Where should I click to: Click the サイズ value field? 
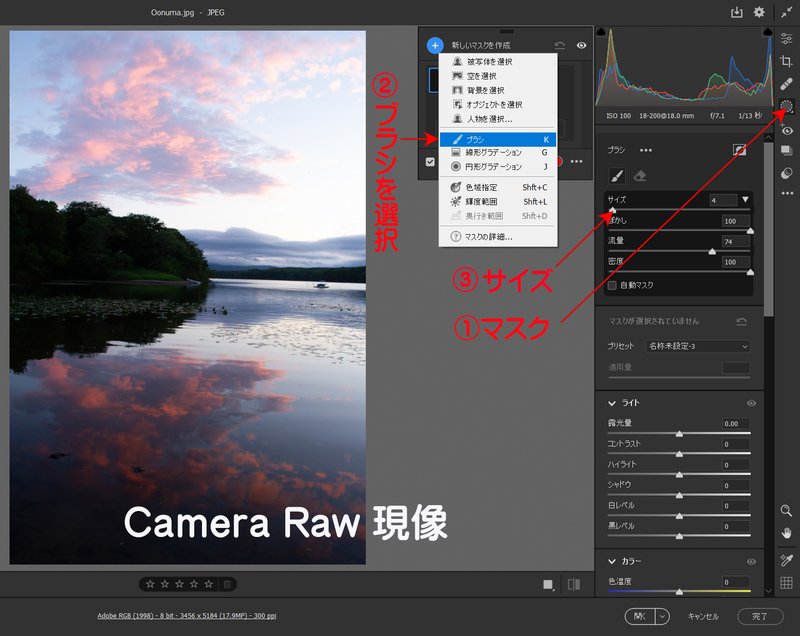(x=723, y=200)
